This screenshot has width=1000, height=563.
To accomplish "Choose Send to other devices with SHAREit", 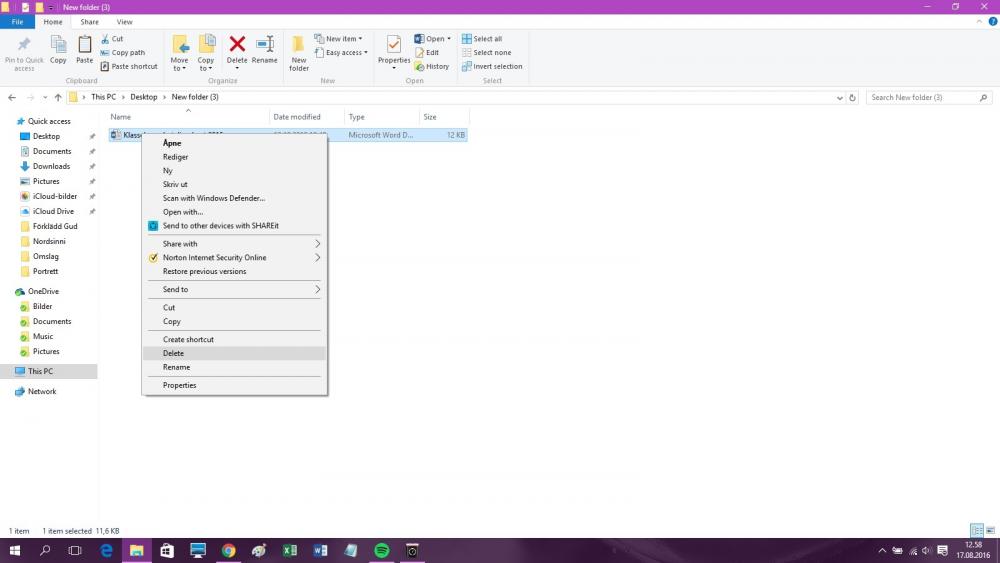I will (x=235, y=226).
